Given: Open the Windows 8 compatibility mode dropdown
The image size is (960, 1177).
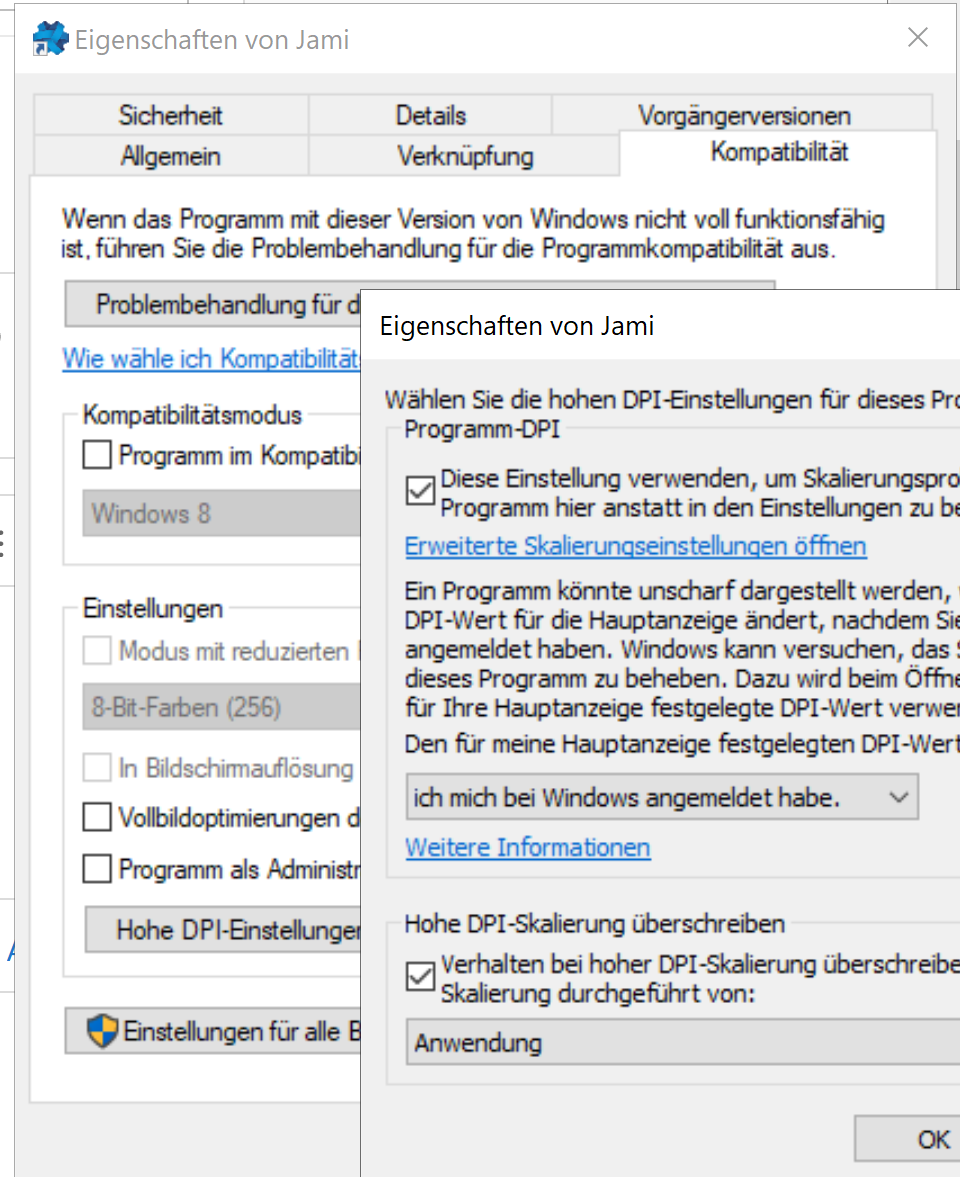Looking at the screenshot, I should 221,513.
